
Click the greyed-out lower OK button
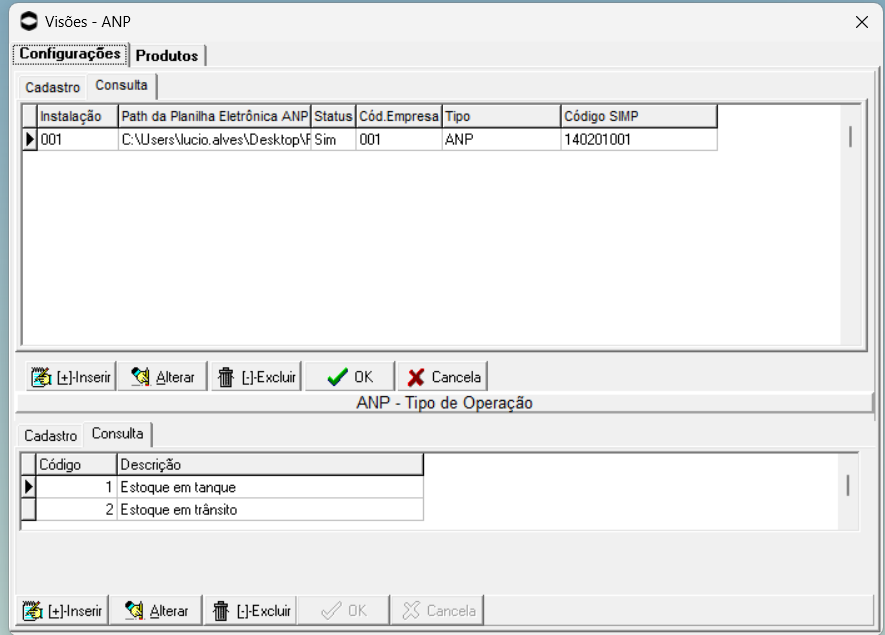point(344,610)
